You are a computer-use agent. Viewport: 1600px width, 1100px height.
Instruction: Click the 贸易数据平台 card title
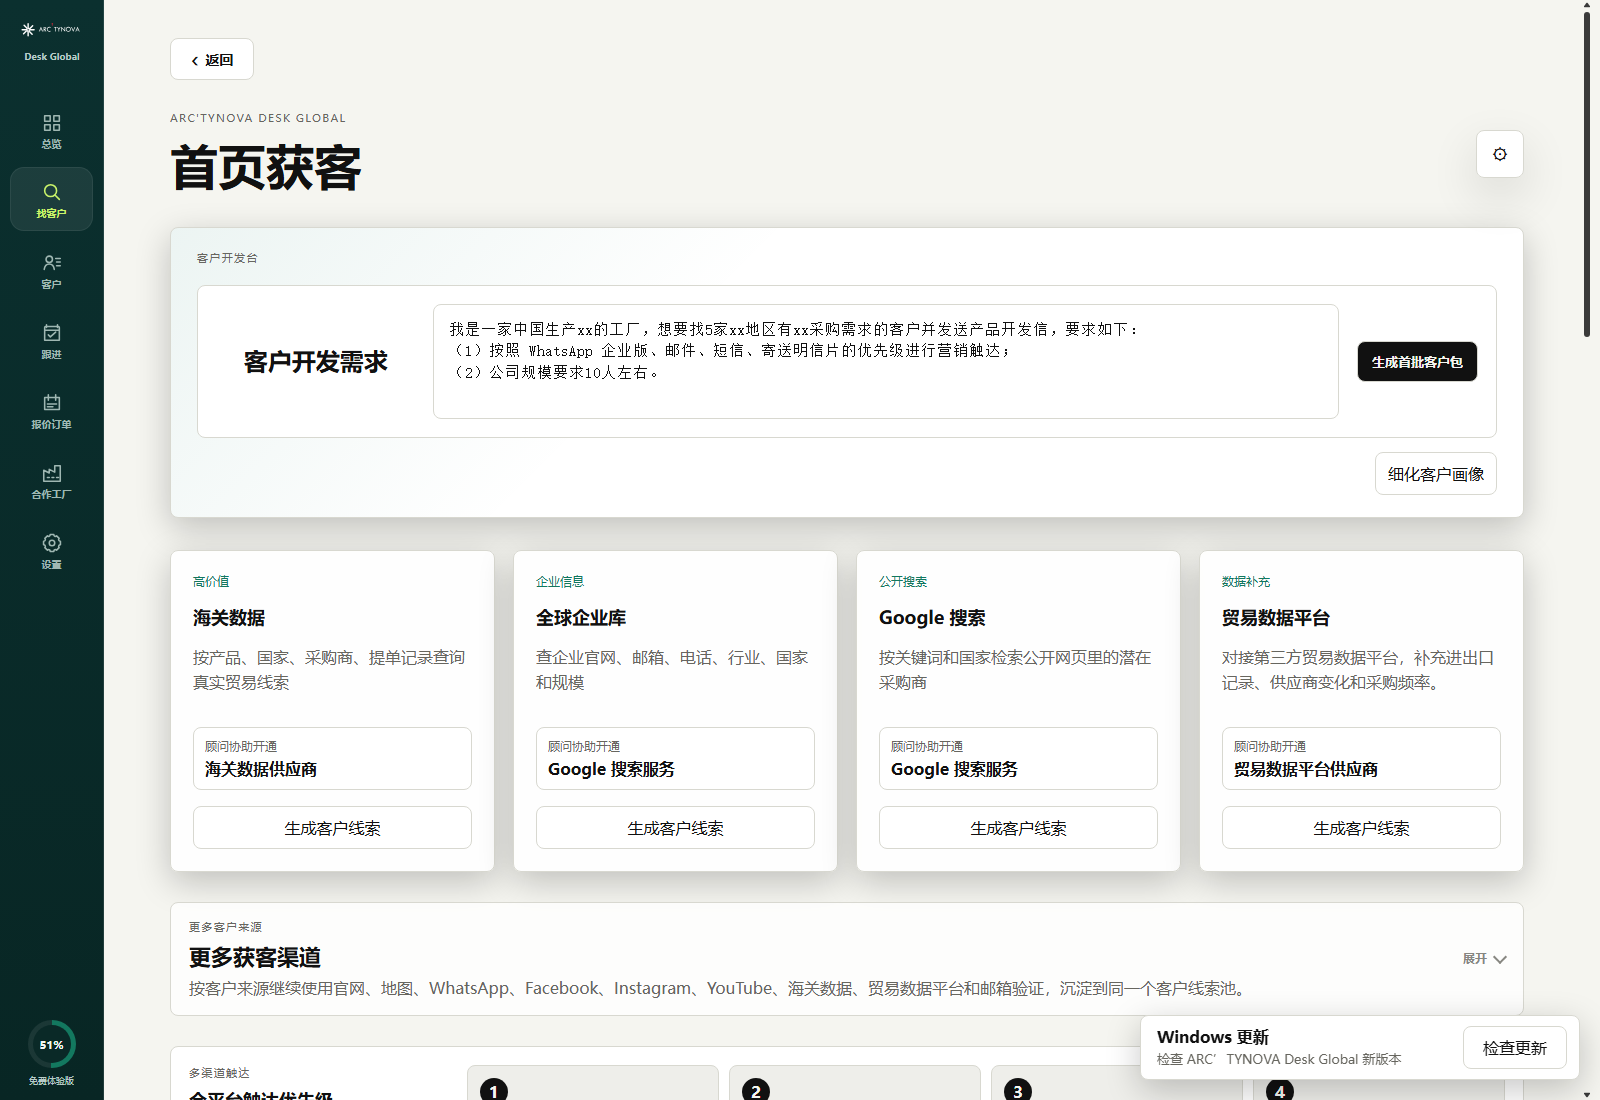[x=1276, y=618]
